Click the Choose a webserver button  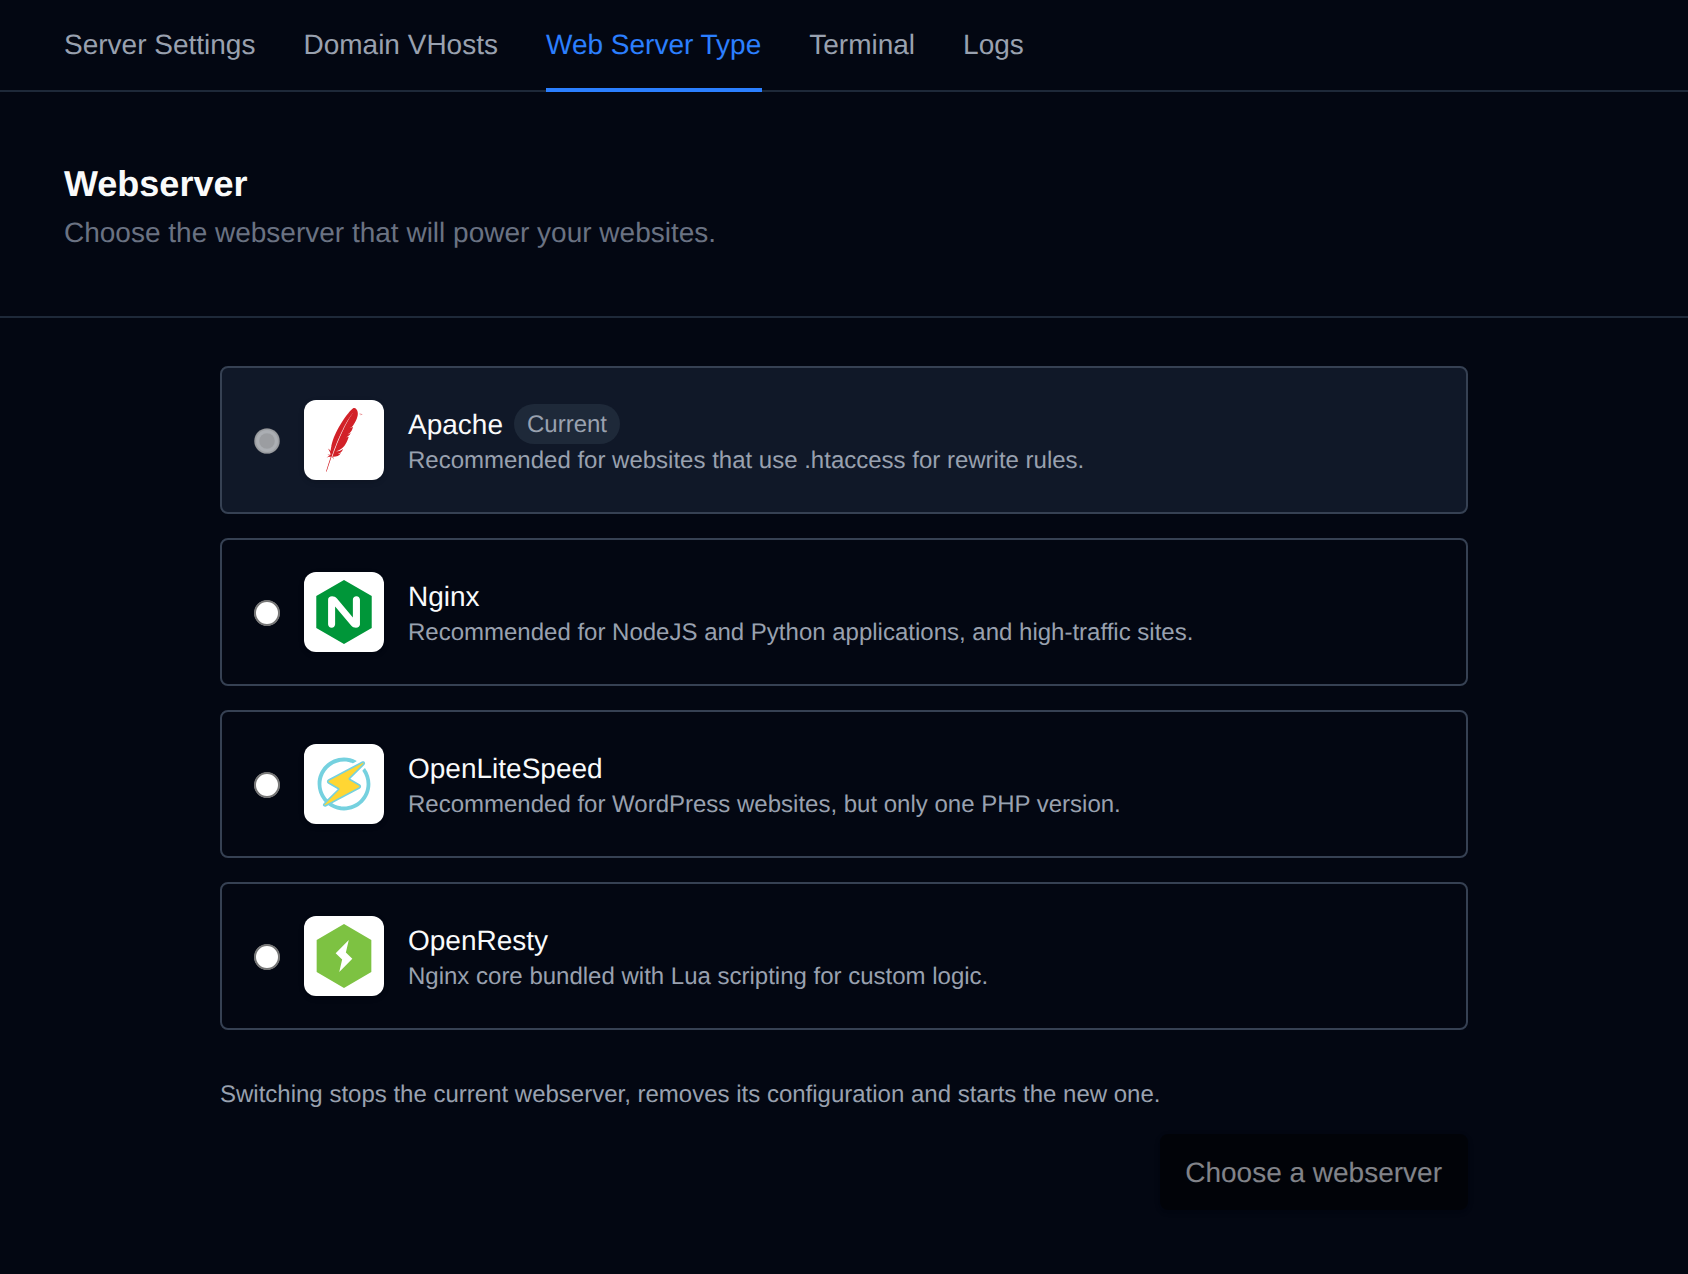coord(1313,1172)
